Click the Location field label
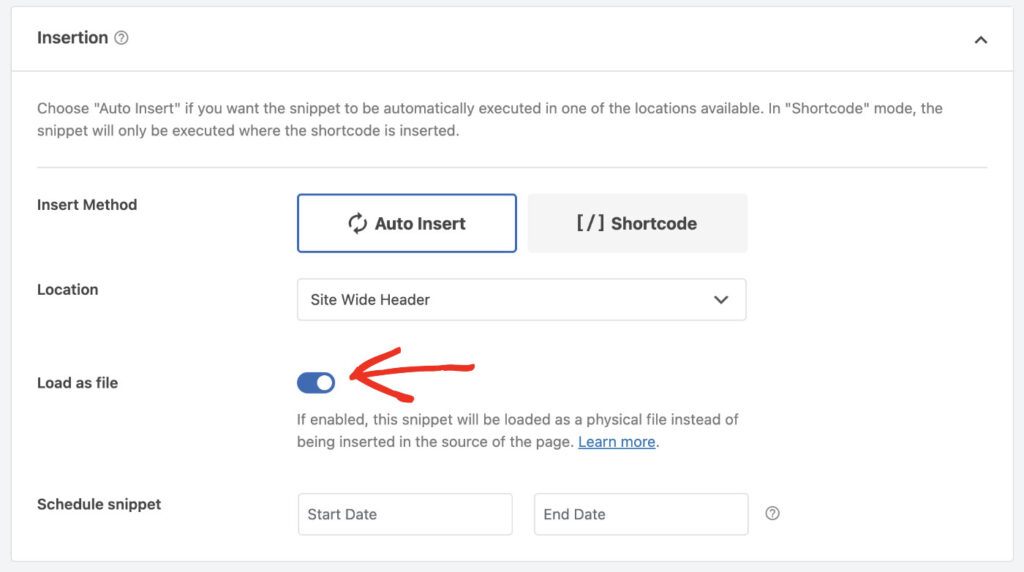Viewport: 1024px width, 572px height. [x=68, y=289]
